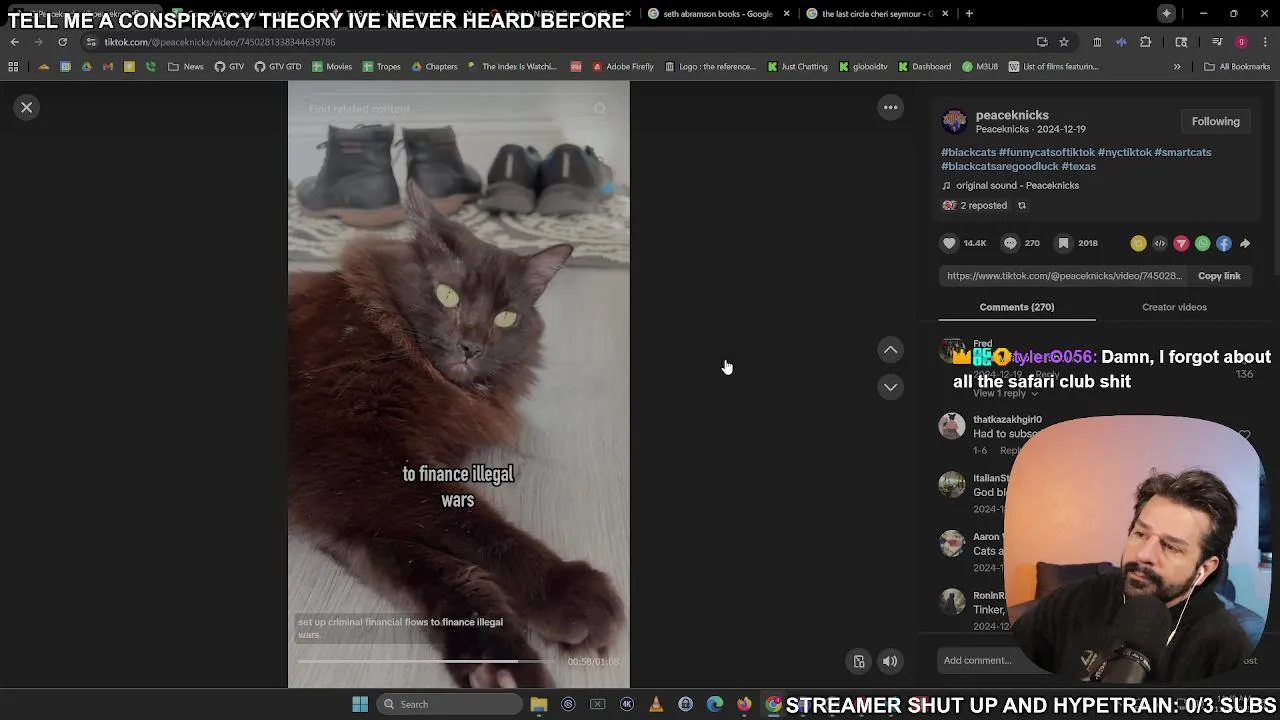Copy link to the video
The width and height of the screenshot is (1280, 720).
point(1219,276)
